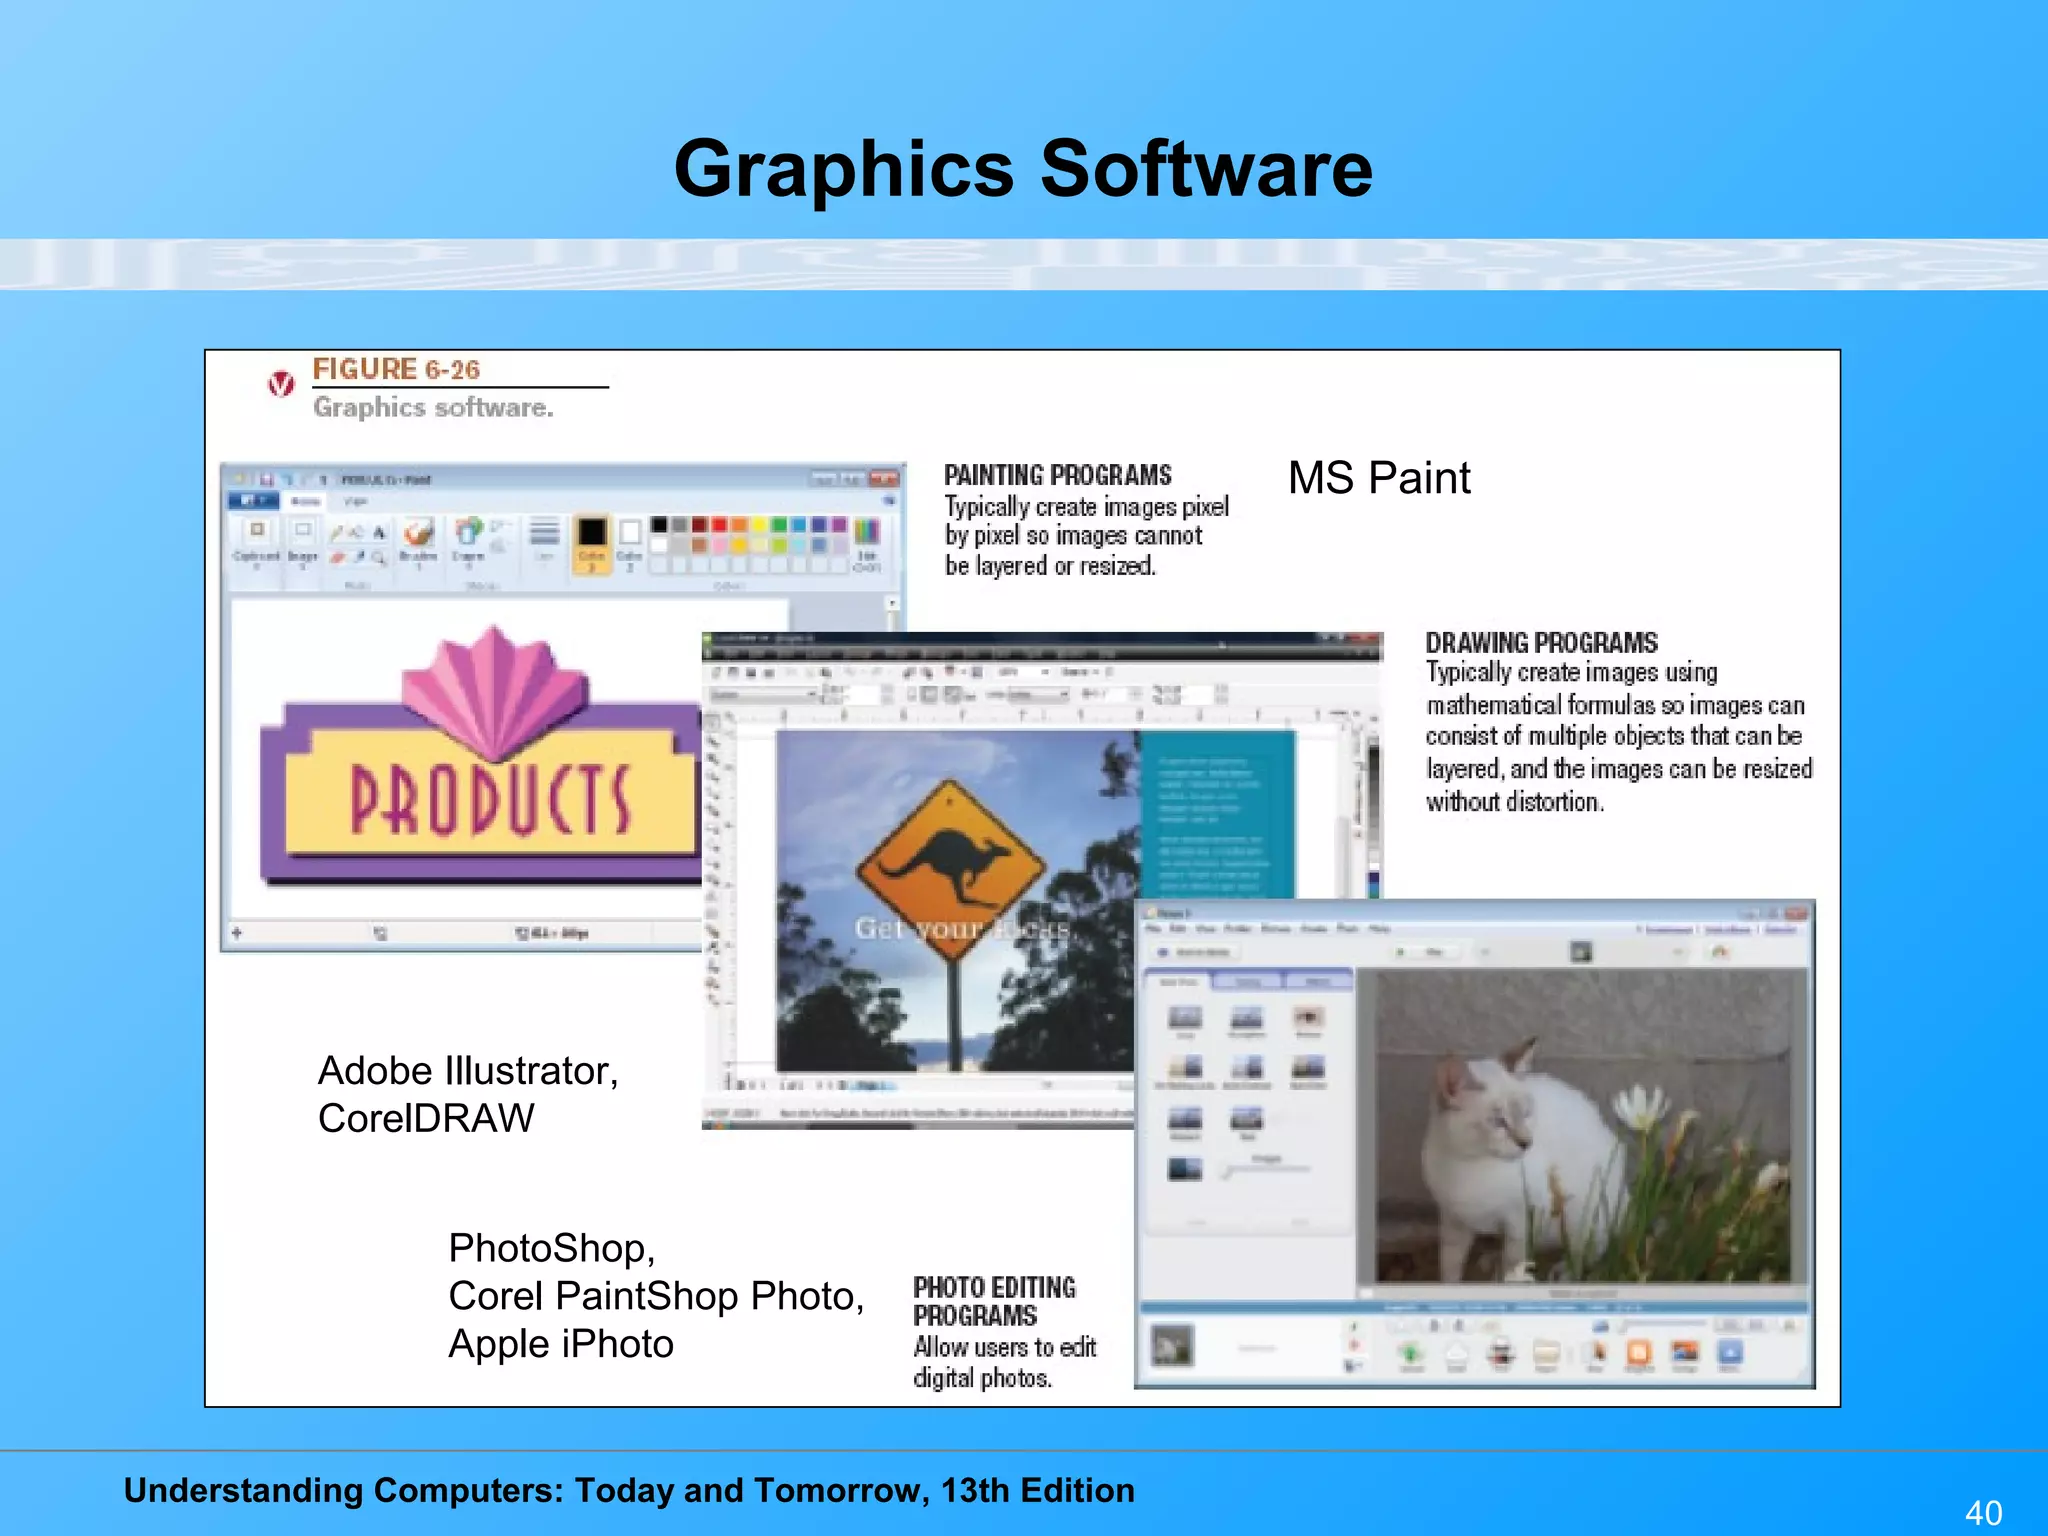Click the Picasa next photo thumbnail in top bar

1581,952
